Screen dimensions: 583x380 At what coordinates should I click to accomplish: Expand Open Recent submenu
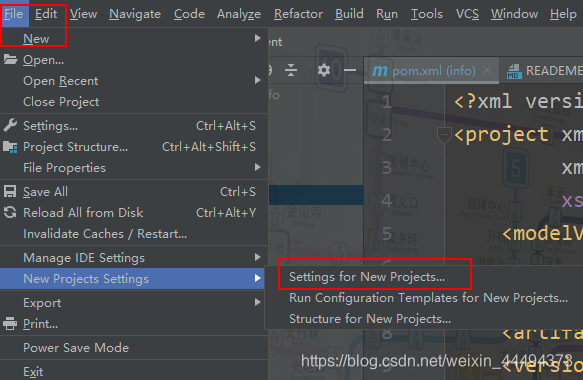[134, 81]
